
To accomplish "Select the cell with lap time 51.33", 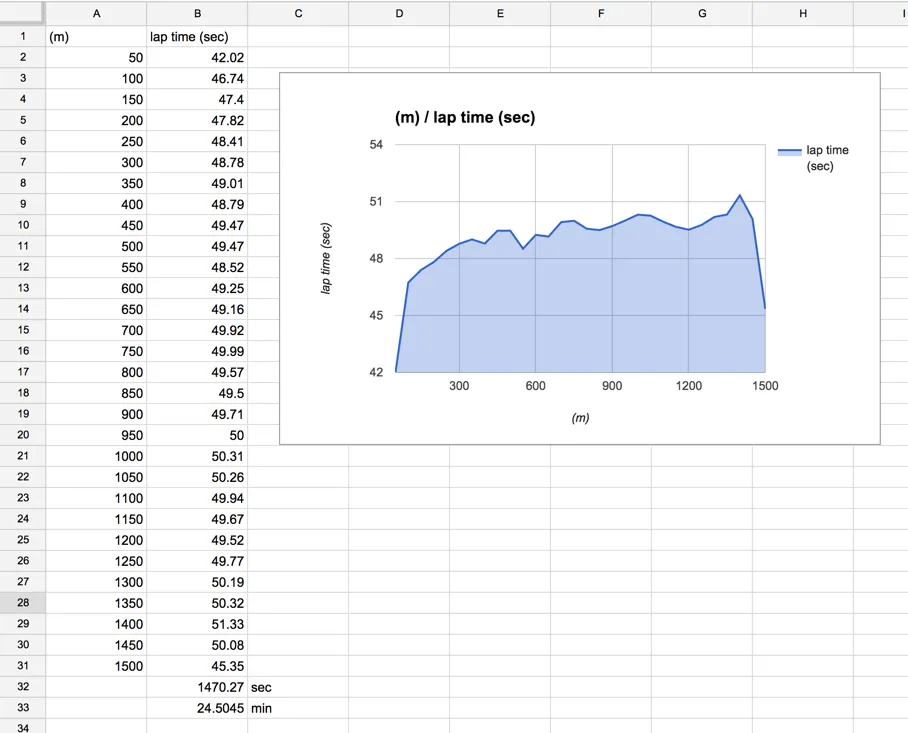I will pos(197,624).
